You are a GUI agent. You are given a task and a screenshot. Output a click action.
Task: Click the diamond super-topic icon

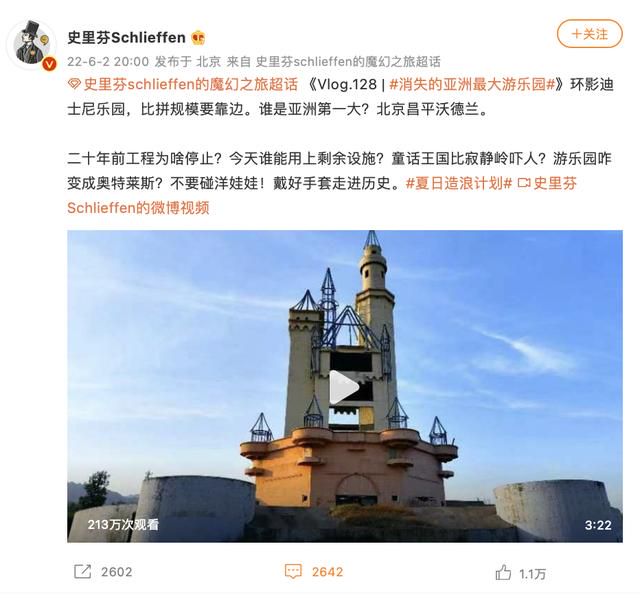tap(74, 84)
